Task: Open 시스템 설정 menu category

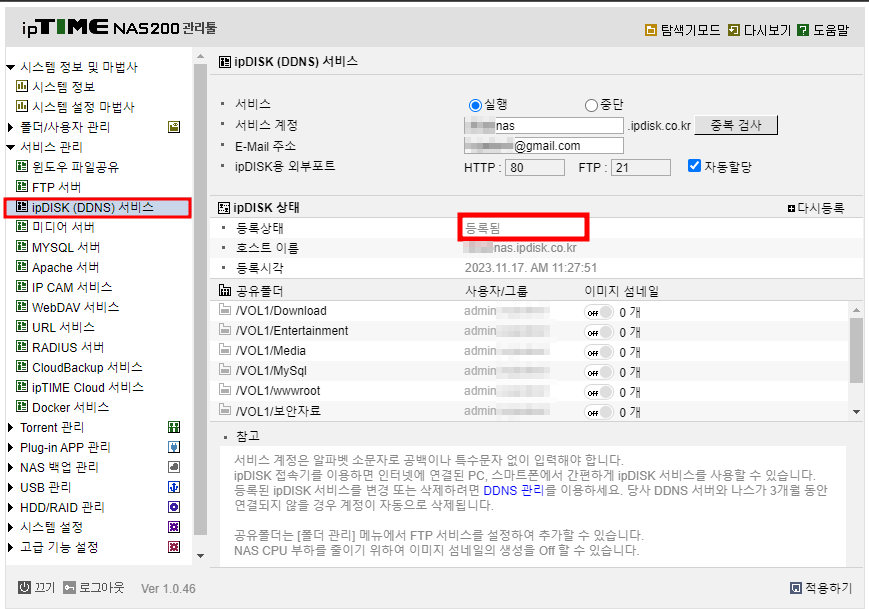Action: coord(52,527)
